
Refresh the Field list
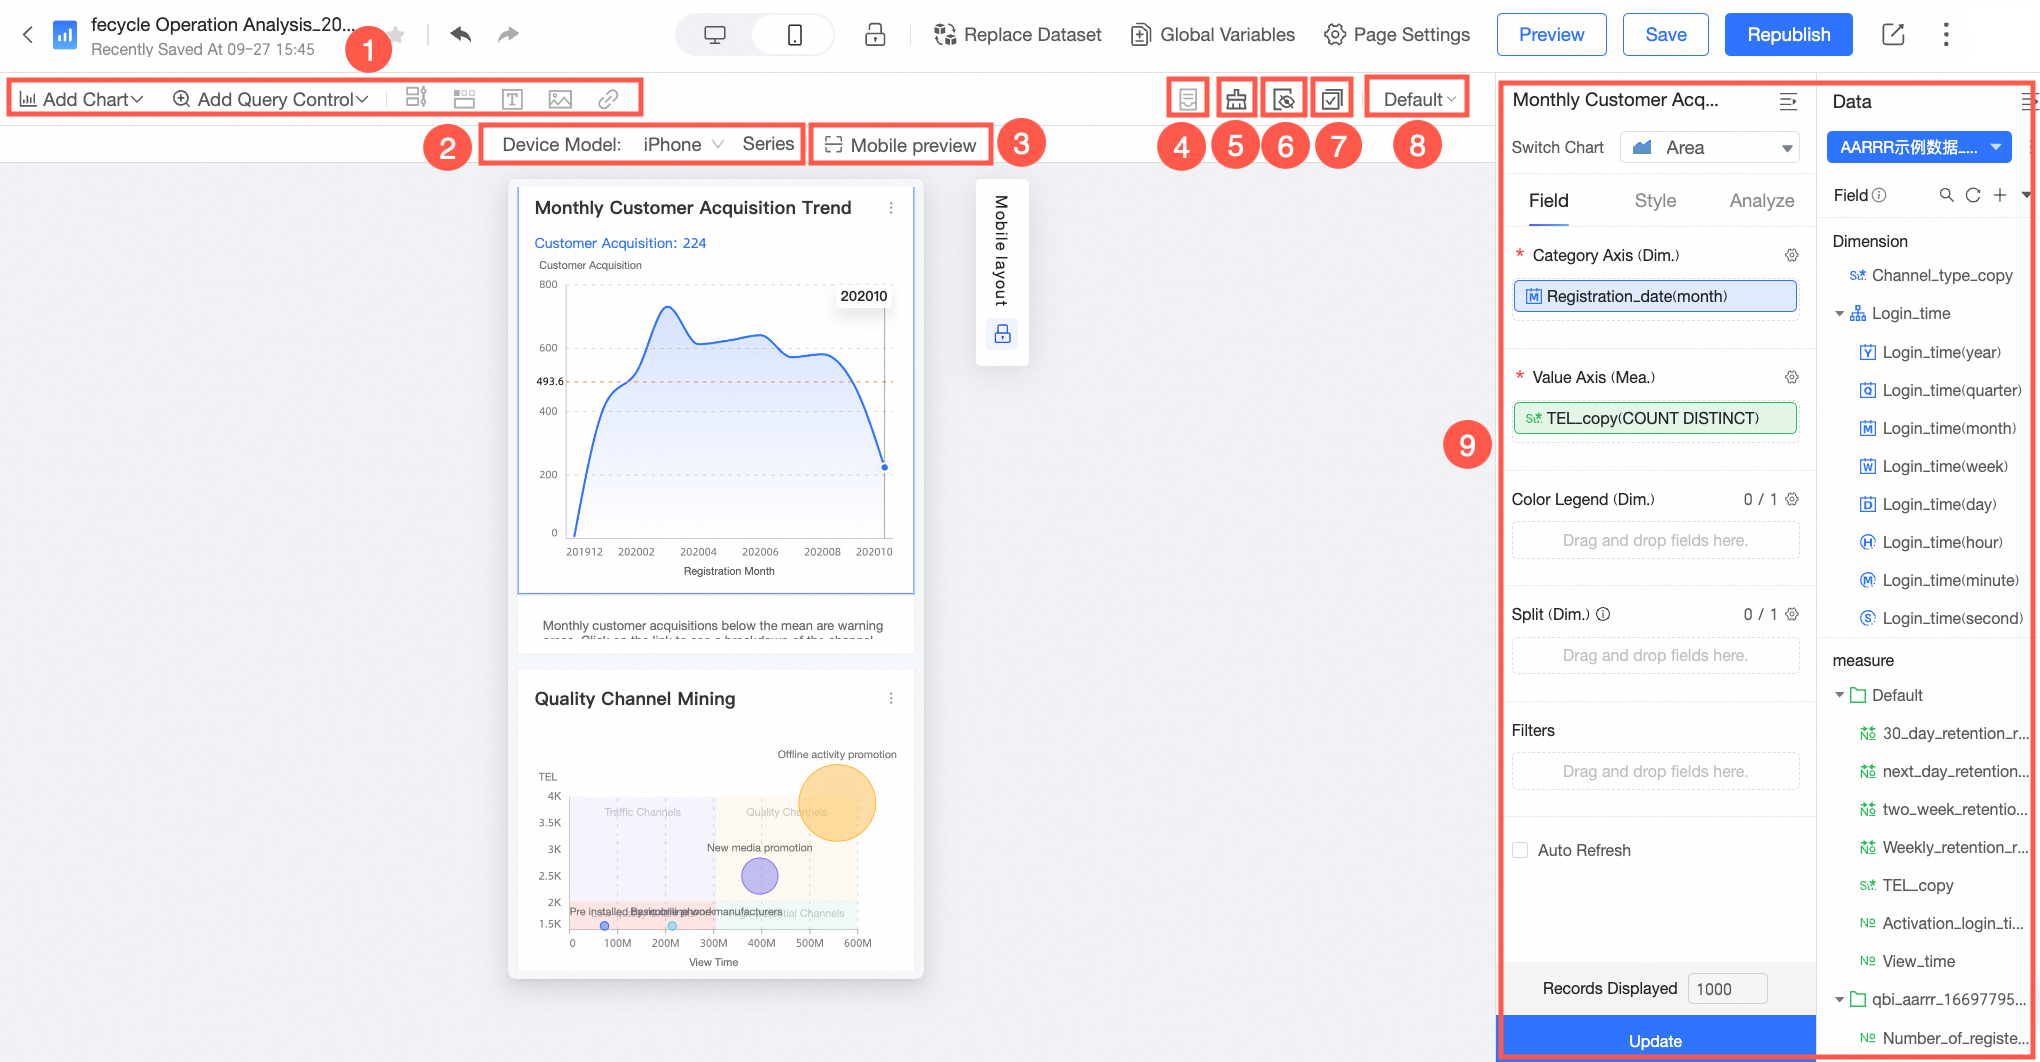click(x=1973, y=195)
